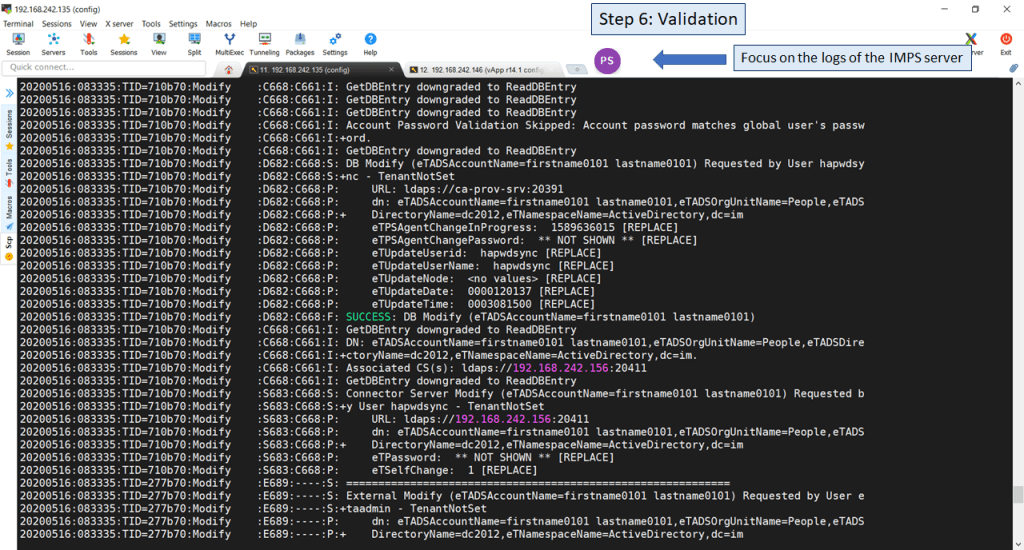
Task: Click the paperclip attachment icon
Action: pos(1013,68)
